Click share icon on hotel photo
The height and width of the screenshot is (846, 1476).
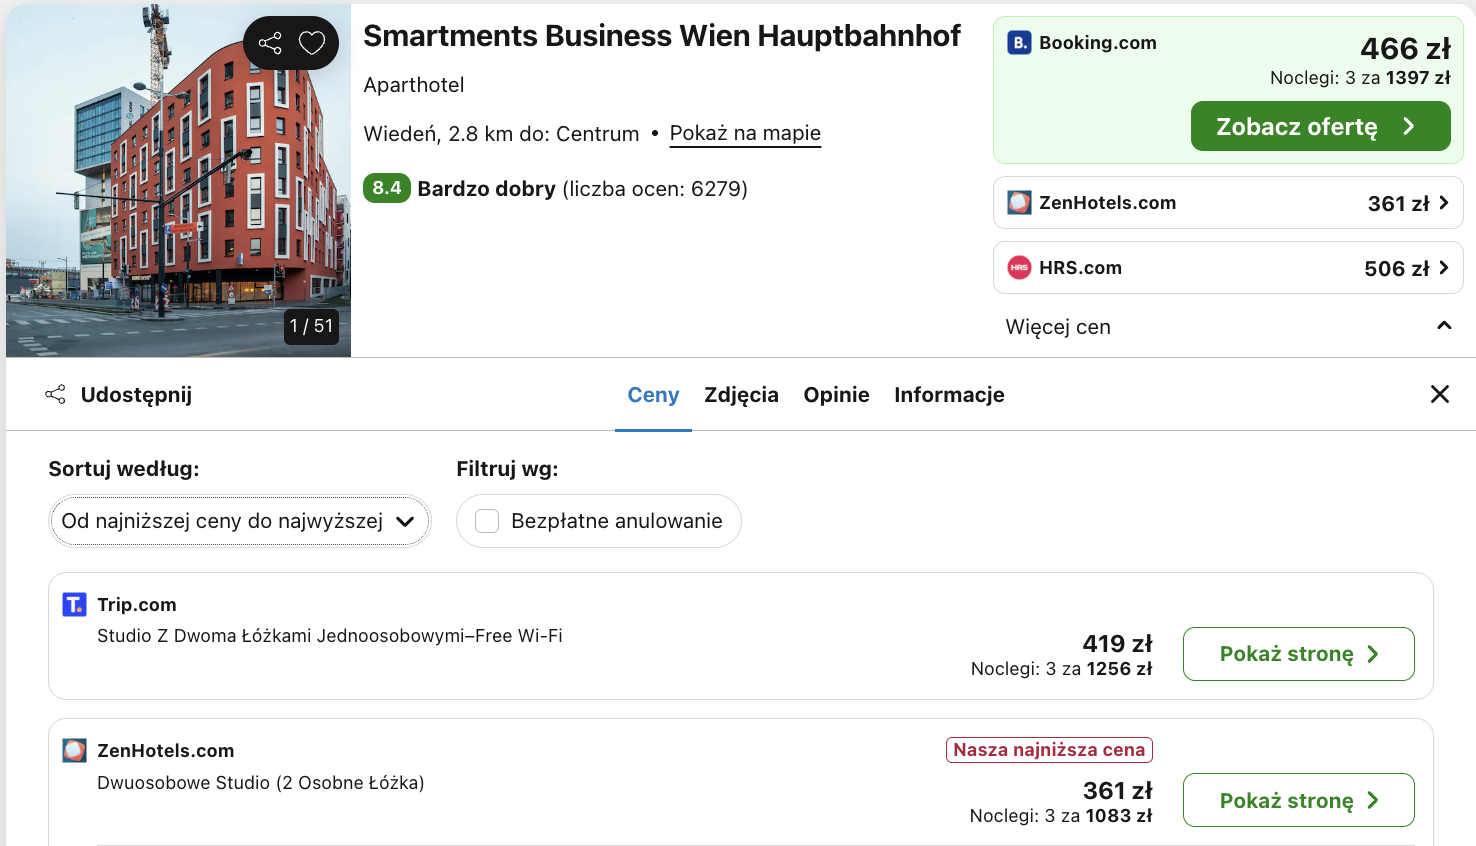pyautogui.click(x=270, y=43)
